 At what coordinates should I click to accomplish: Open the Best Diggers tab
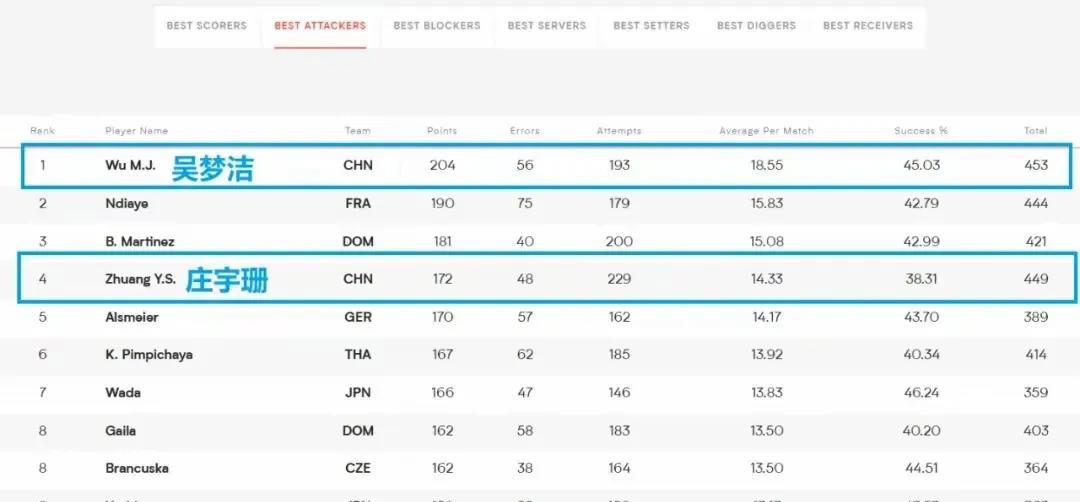(756, 25)
